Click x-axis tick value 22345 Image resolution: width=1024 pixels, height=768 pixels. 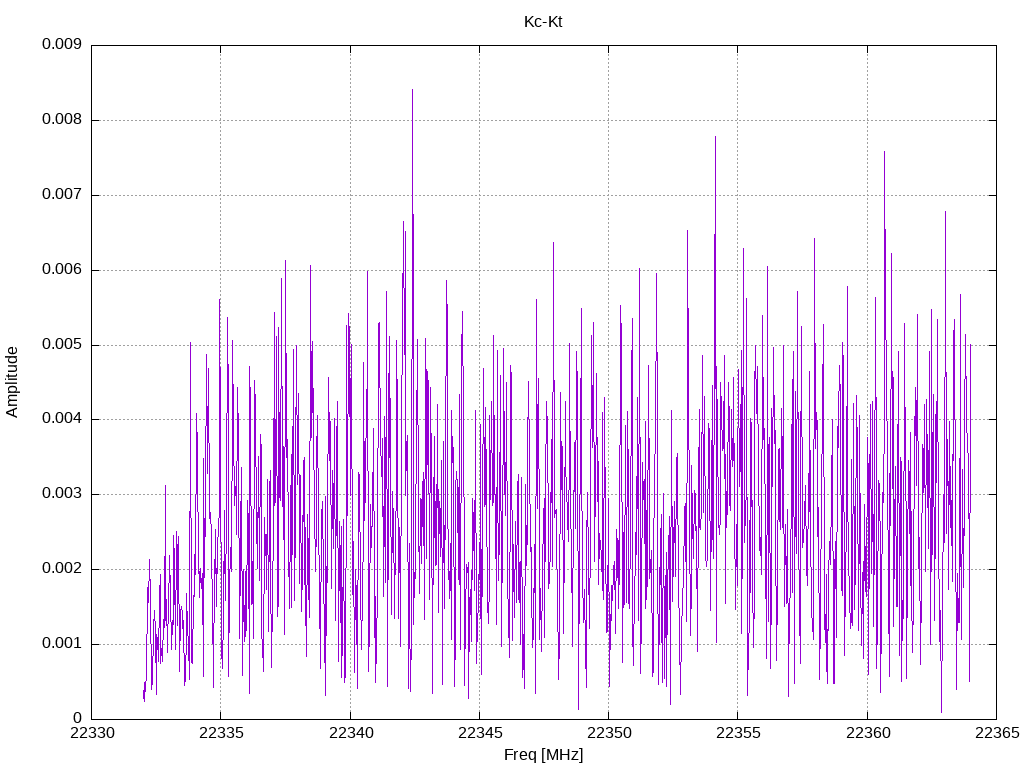point(480,733)
